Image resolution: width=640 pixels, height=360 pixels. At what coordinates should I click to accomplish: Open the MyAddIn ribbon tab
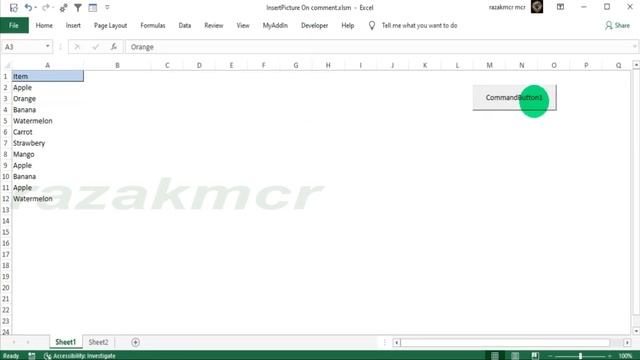pos(275,25)
